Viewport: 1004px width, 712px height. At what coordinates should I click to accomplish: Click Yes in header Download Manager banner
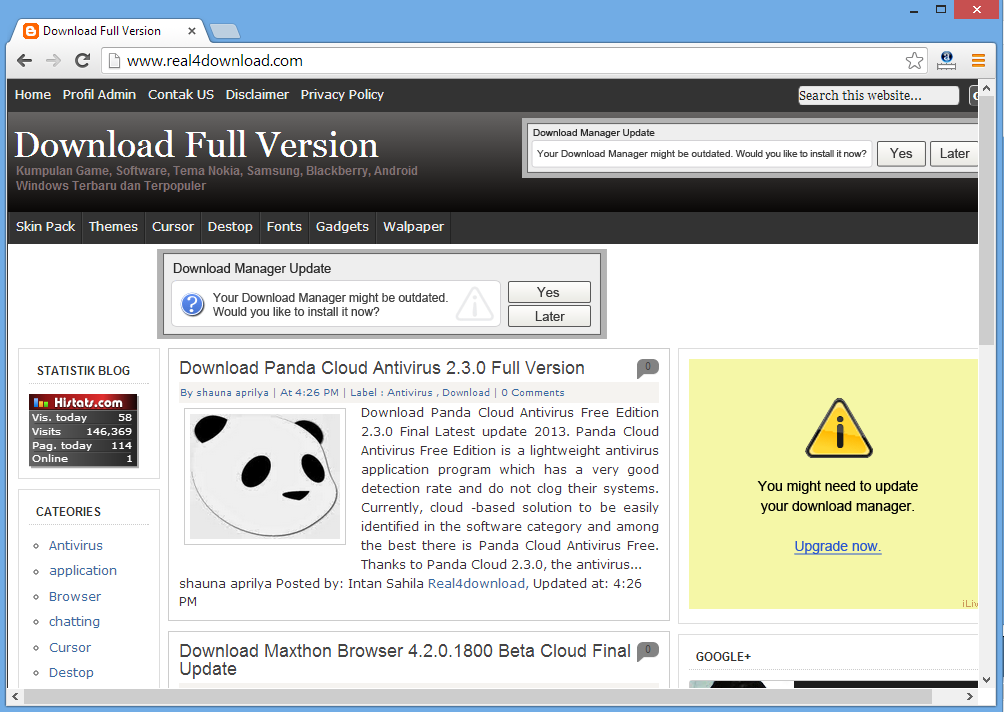click(901, 154)
